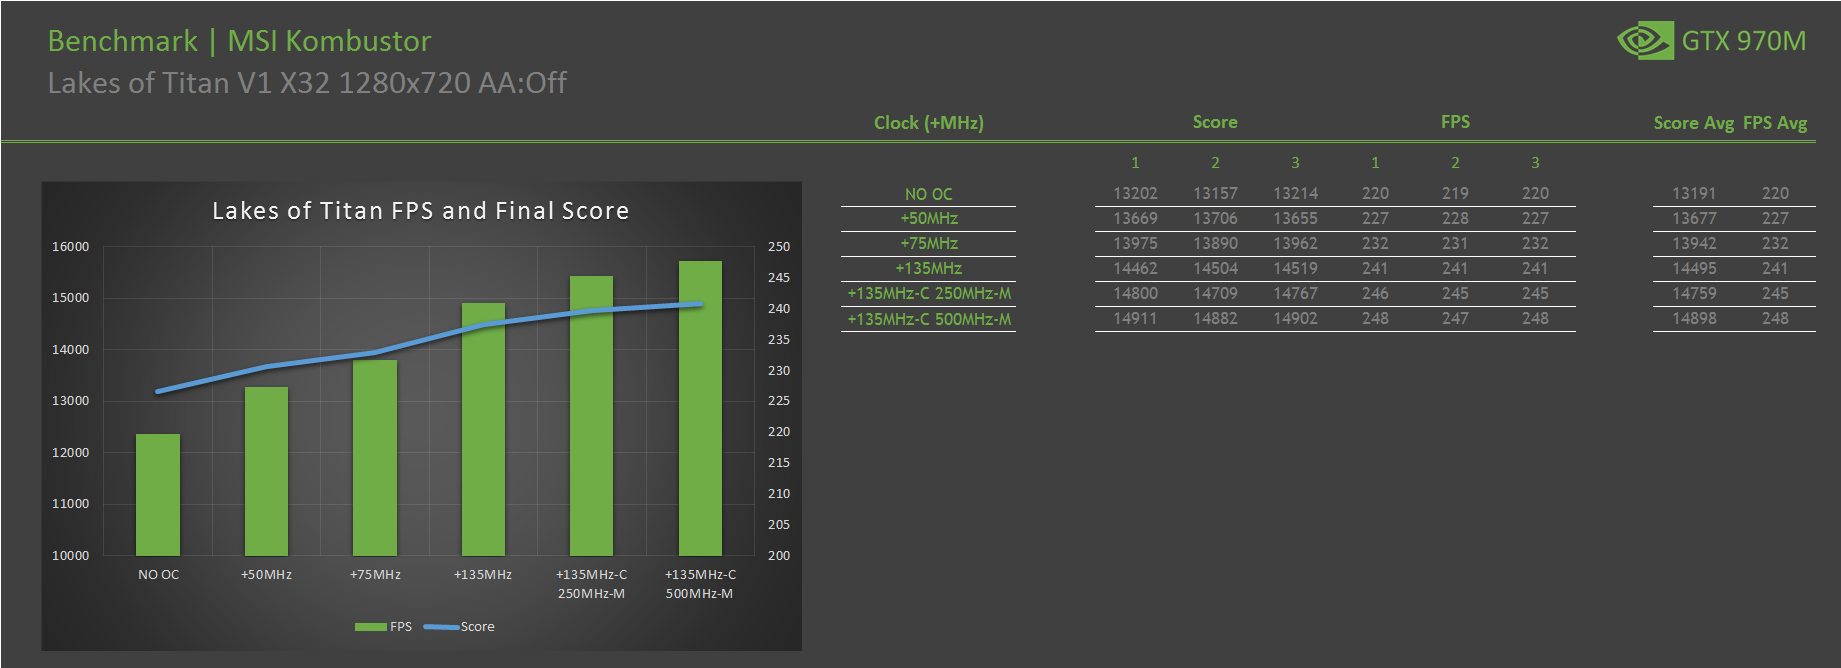
Task: Select the FPS cell '231'
Action: pyautogui.click(x=1455, y=244)
